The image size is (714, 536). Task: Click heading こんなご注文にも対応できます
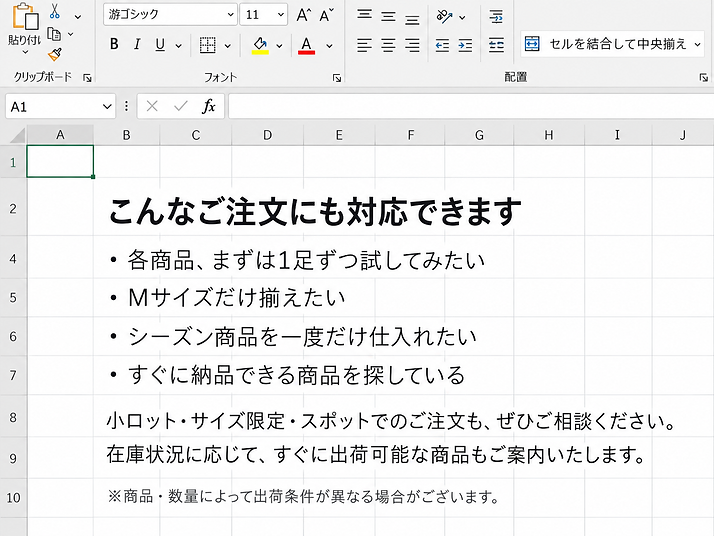(x=315, y=212)
